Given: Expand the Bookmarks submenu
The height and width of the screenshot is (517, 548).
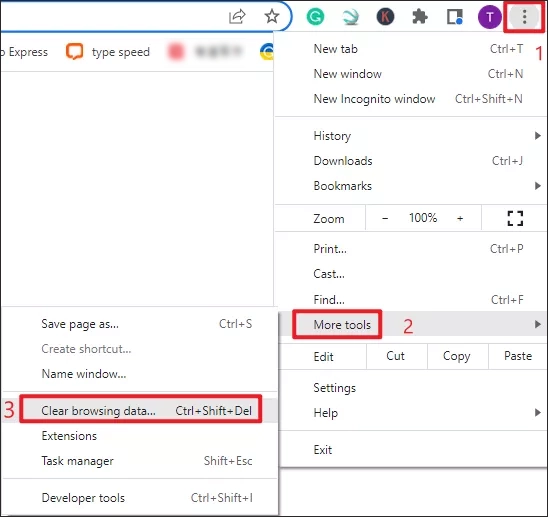Looking at the screenshot, I should coord(411,186).
